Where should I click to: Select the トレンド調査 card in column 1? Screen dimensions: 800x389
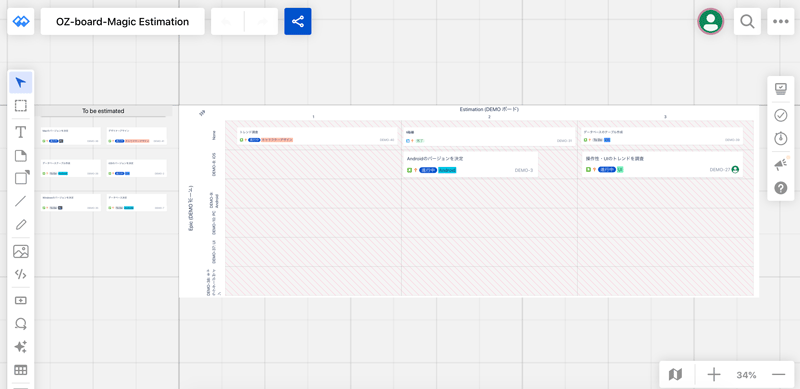click(317, 135)
